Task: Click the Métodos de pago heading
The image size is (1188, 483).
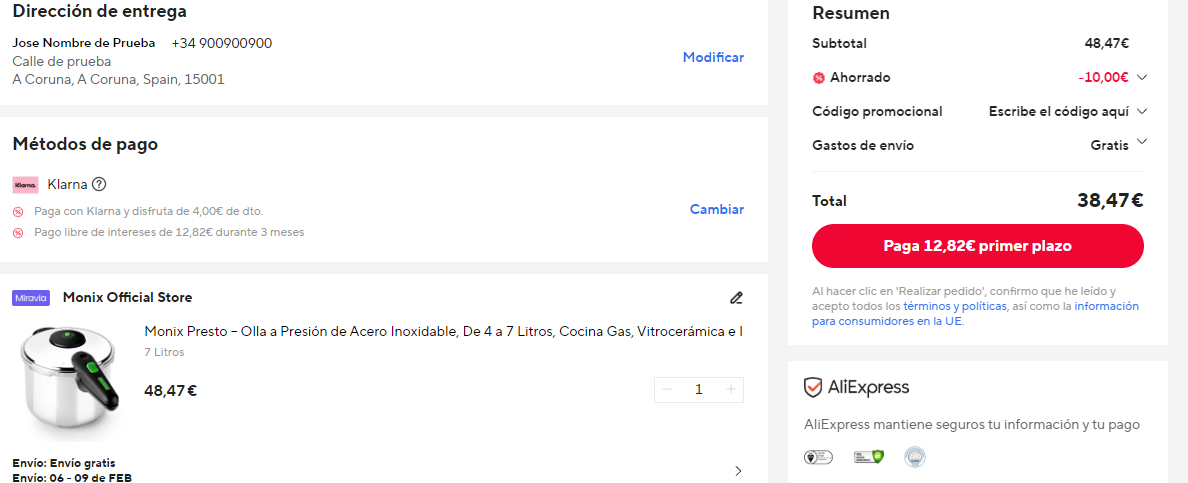Action: click(86, 144)
